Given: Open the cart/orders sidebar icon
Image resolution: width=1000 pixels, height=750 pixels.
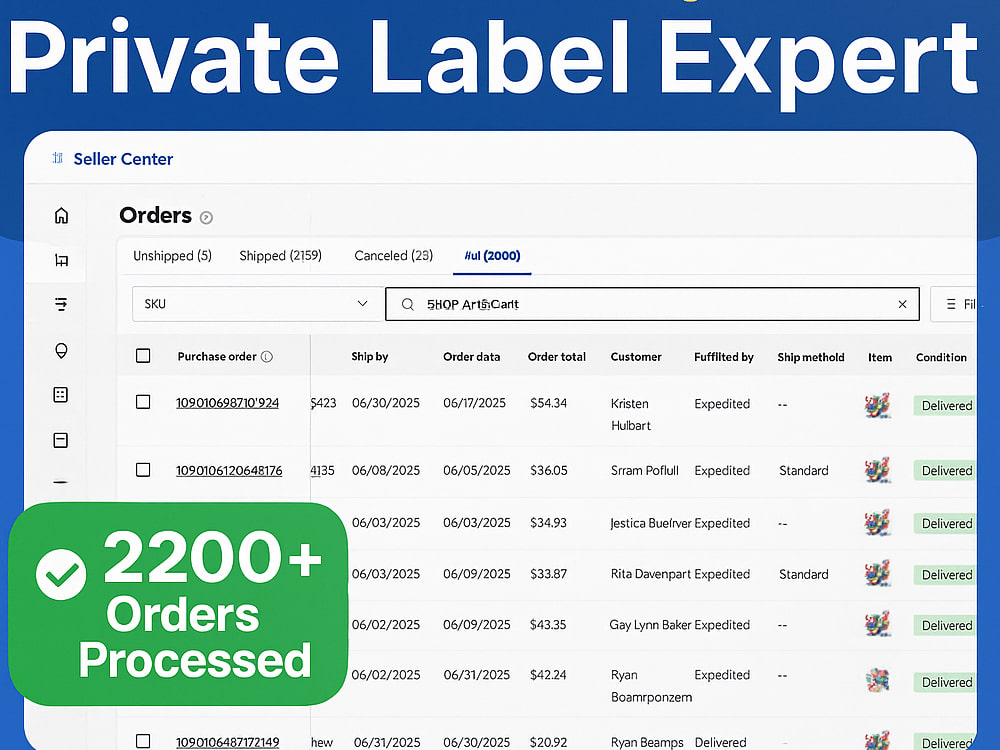Looking at the screenshot, I should 61,260.
